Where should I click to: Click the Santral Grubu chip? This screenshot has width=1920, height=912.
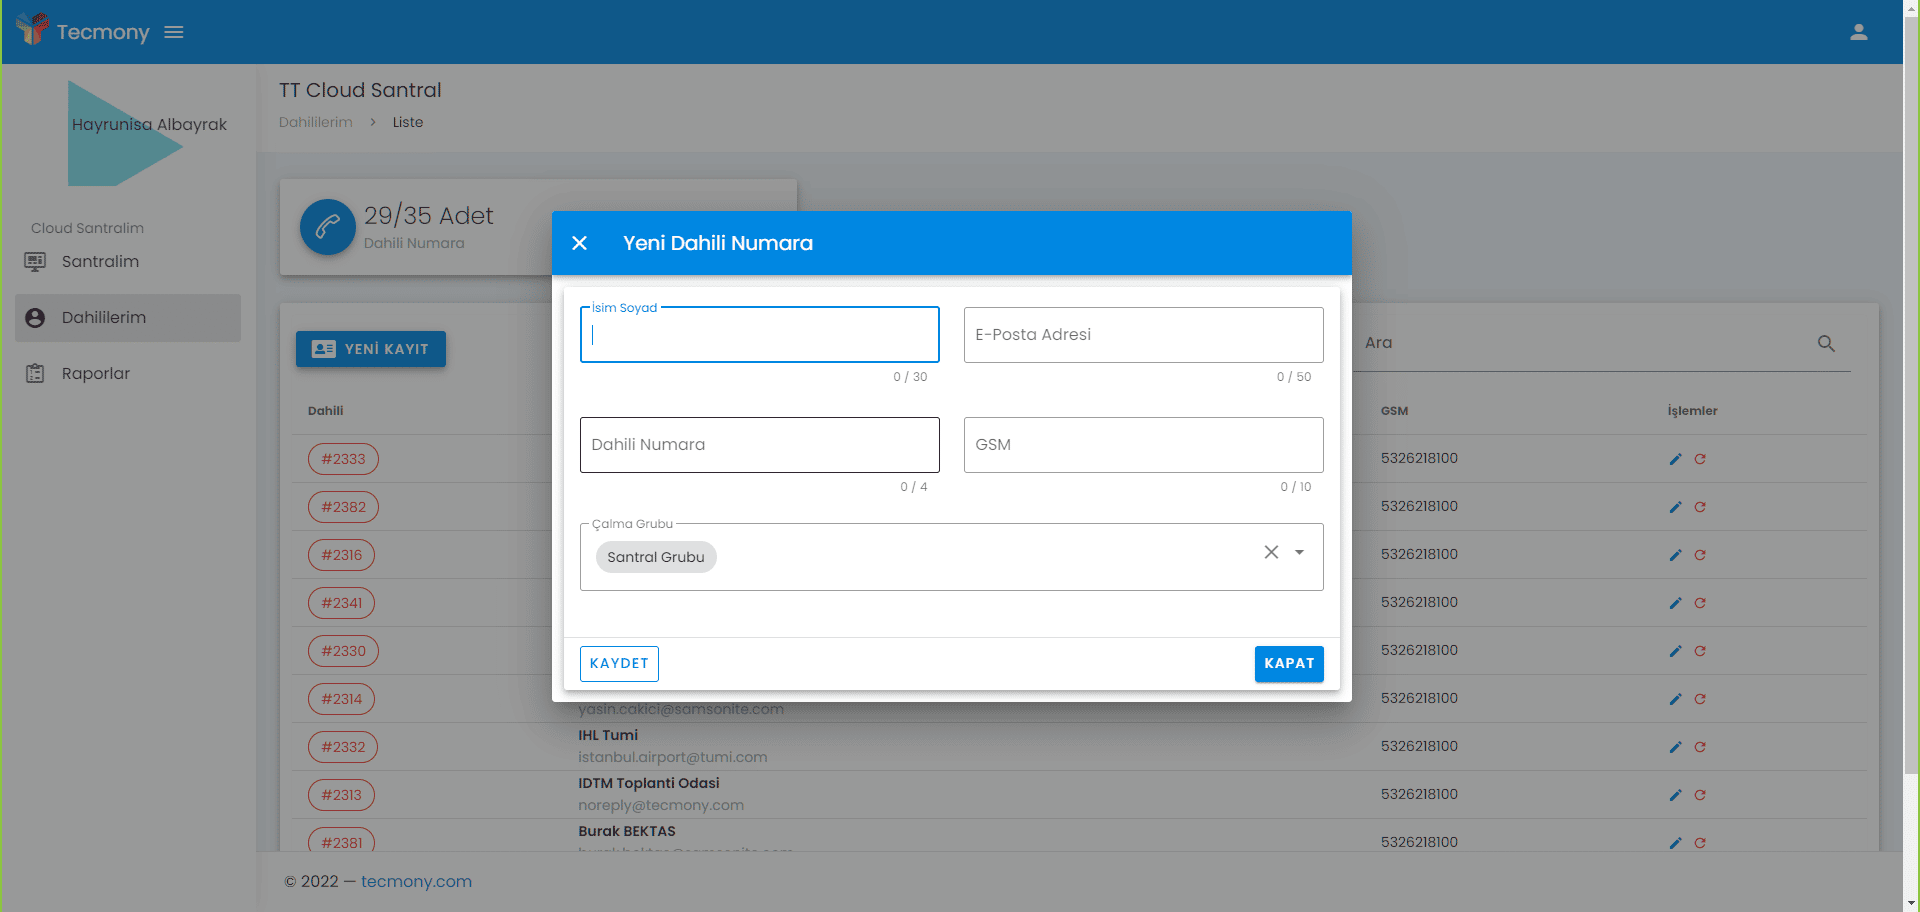pyautogui.click(x=656, y=557)
